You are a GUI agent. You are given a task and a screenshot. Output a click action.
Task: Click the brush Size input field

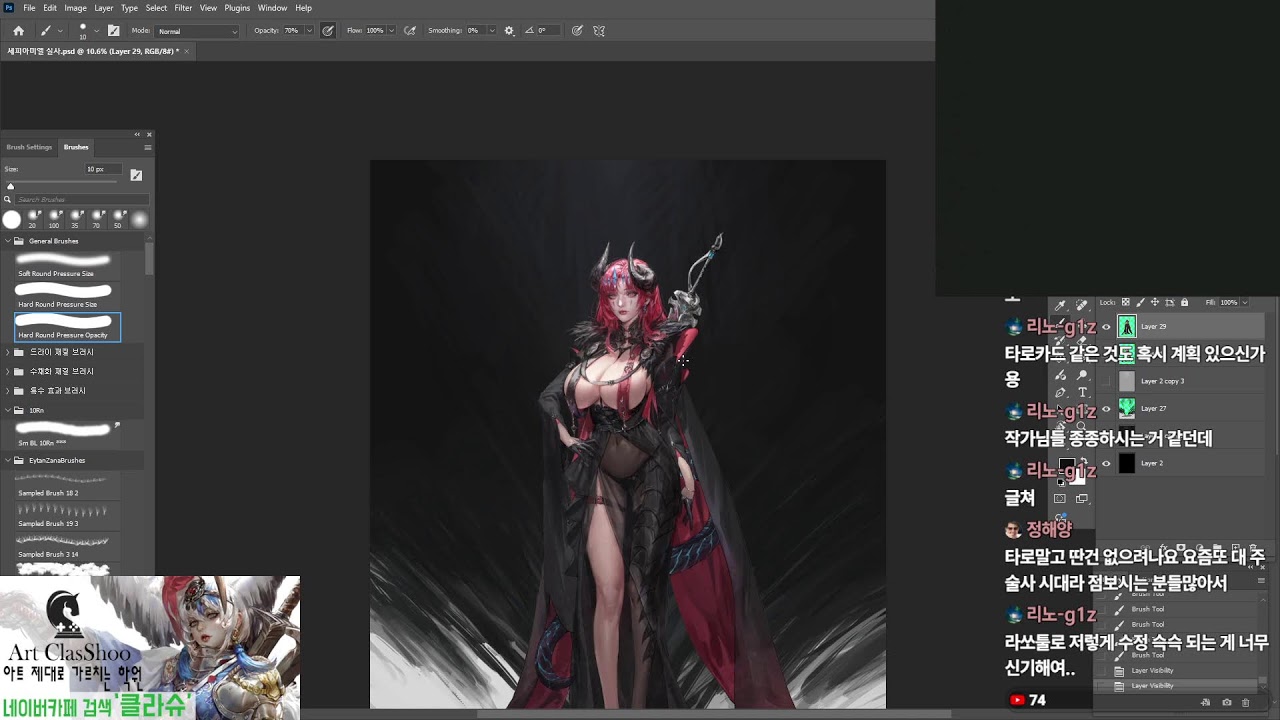tap(103, 169)
